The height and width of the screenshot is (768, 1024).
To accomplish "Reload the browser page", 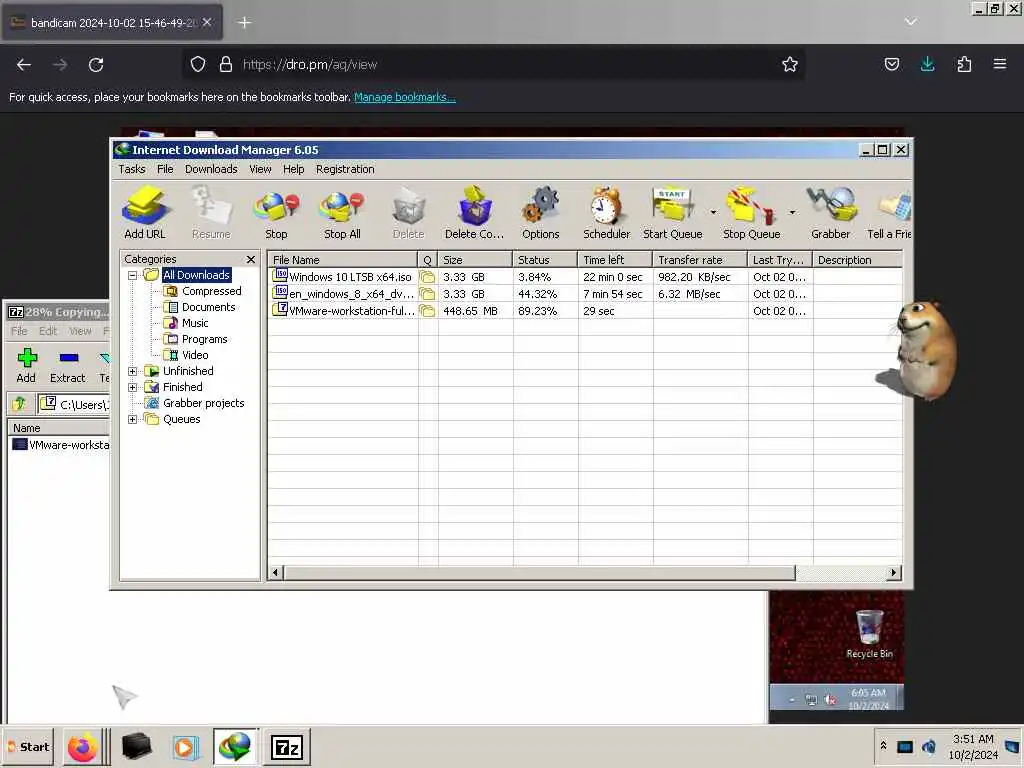I will tap(96, 65).
